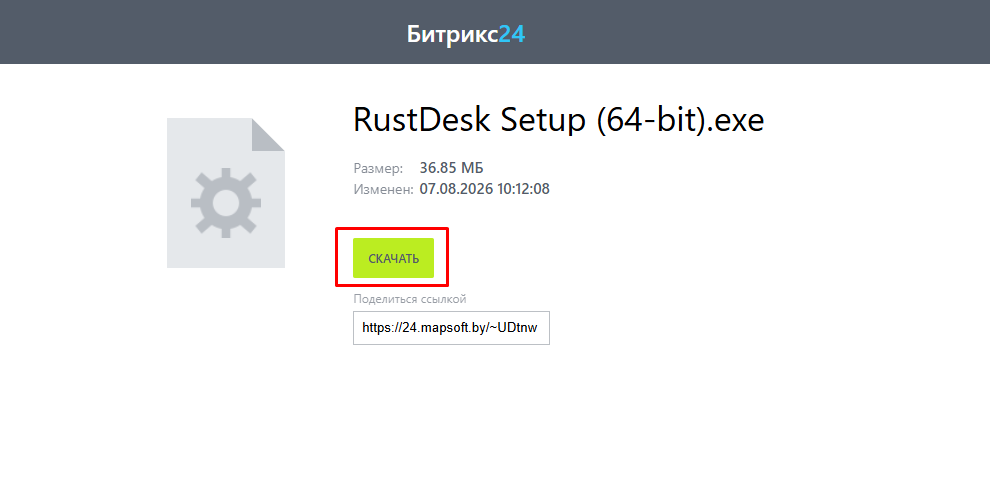Click the gray file document icon
Screen dimensions: 990x503
point(225,192)
